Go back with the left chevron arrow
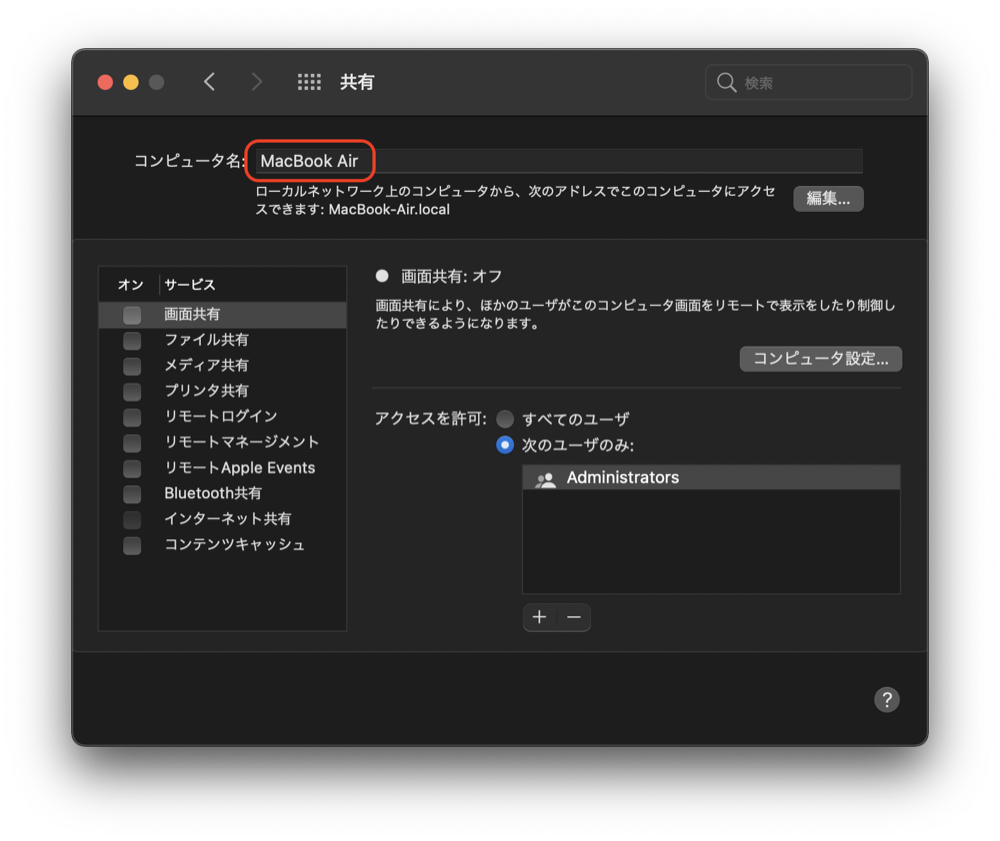 209,82
